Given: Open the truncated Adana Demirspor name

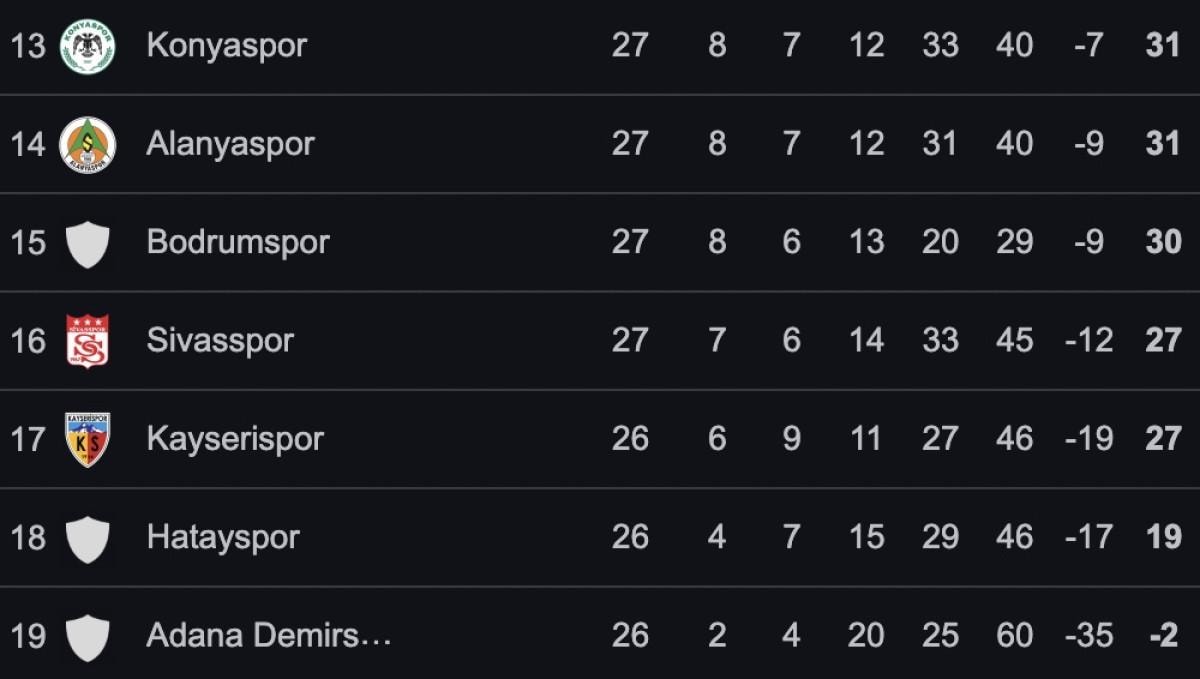Looking at the screenshot, I should click(x=268, y=636).
